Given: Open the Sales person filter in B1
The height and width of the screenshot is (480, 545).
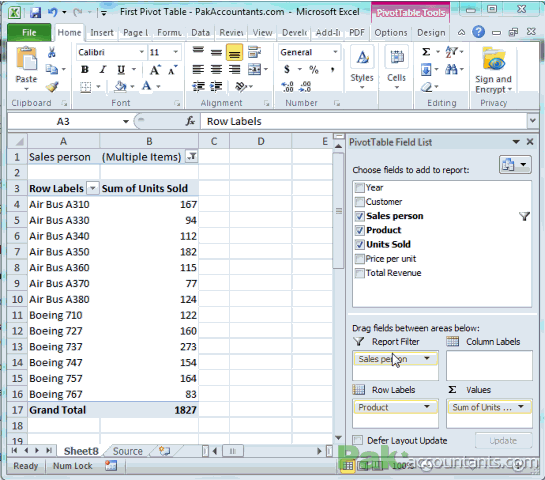Looking at the screenshot, I should tap(192, 157).
